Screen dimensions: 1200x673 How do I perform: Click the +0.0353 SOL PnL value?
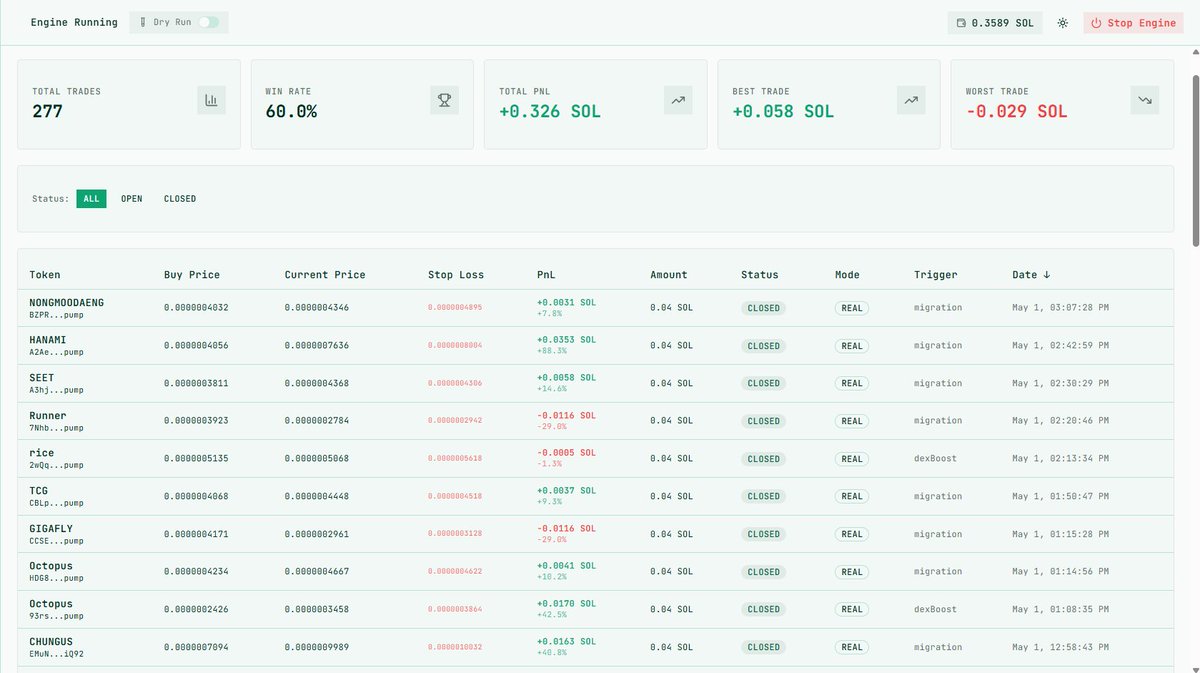(x=566, y=340)
